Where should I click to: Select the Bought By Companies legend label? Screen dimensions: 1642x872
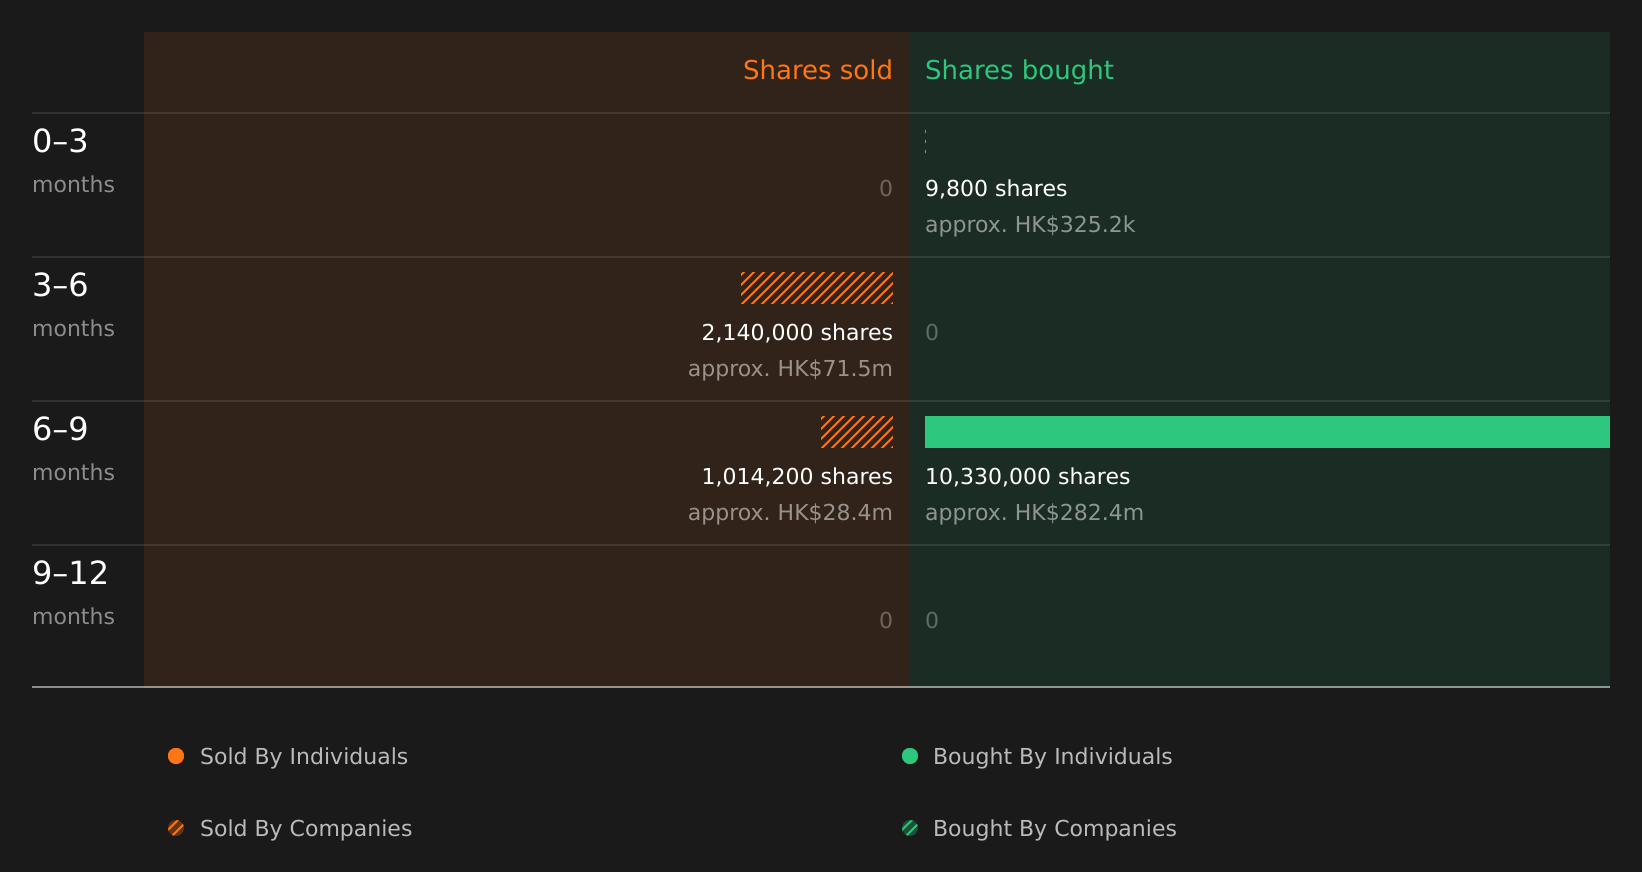pyautogui.click(x=1055, y=829)
